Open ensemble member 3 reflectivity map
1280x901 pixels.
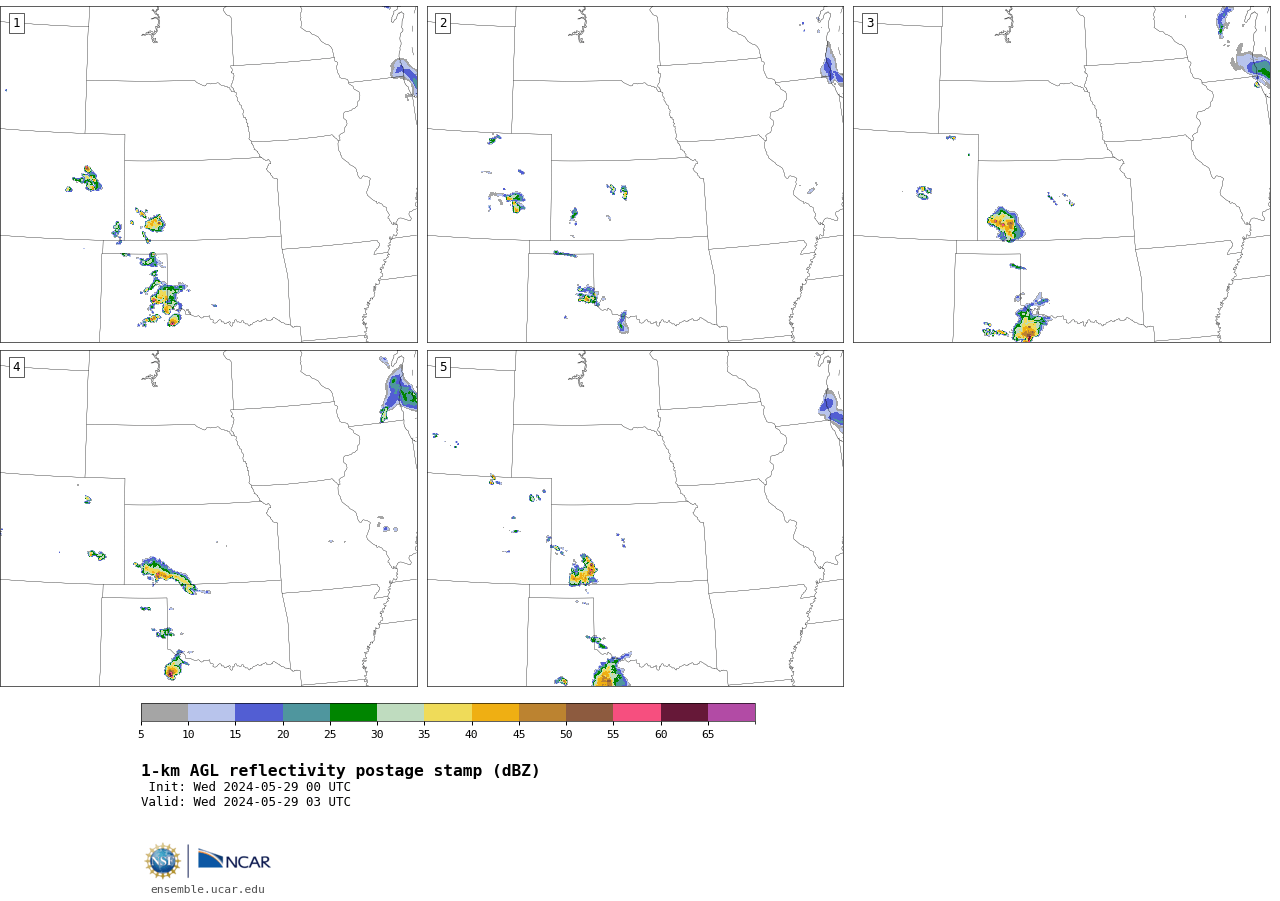coord(1061,174)
